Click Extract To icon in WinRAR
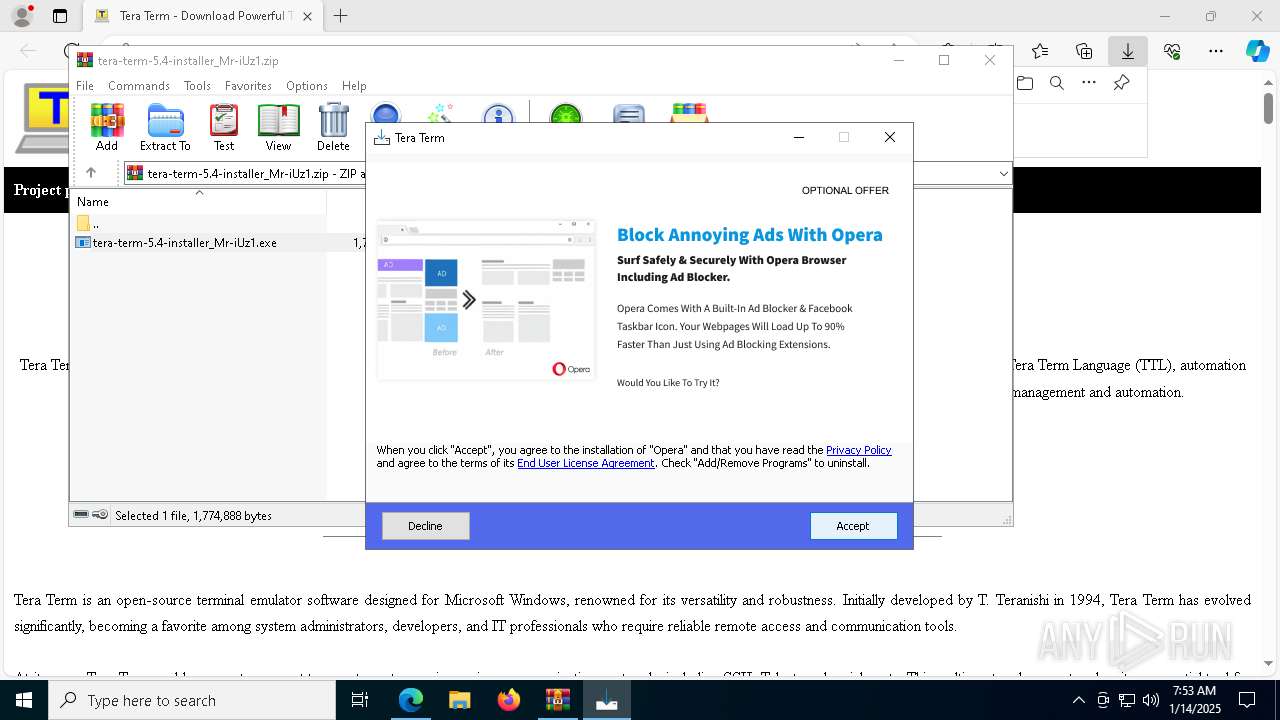This screenshot has width=1280, height=720. tap(165, 127)
